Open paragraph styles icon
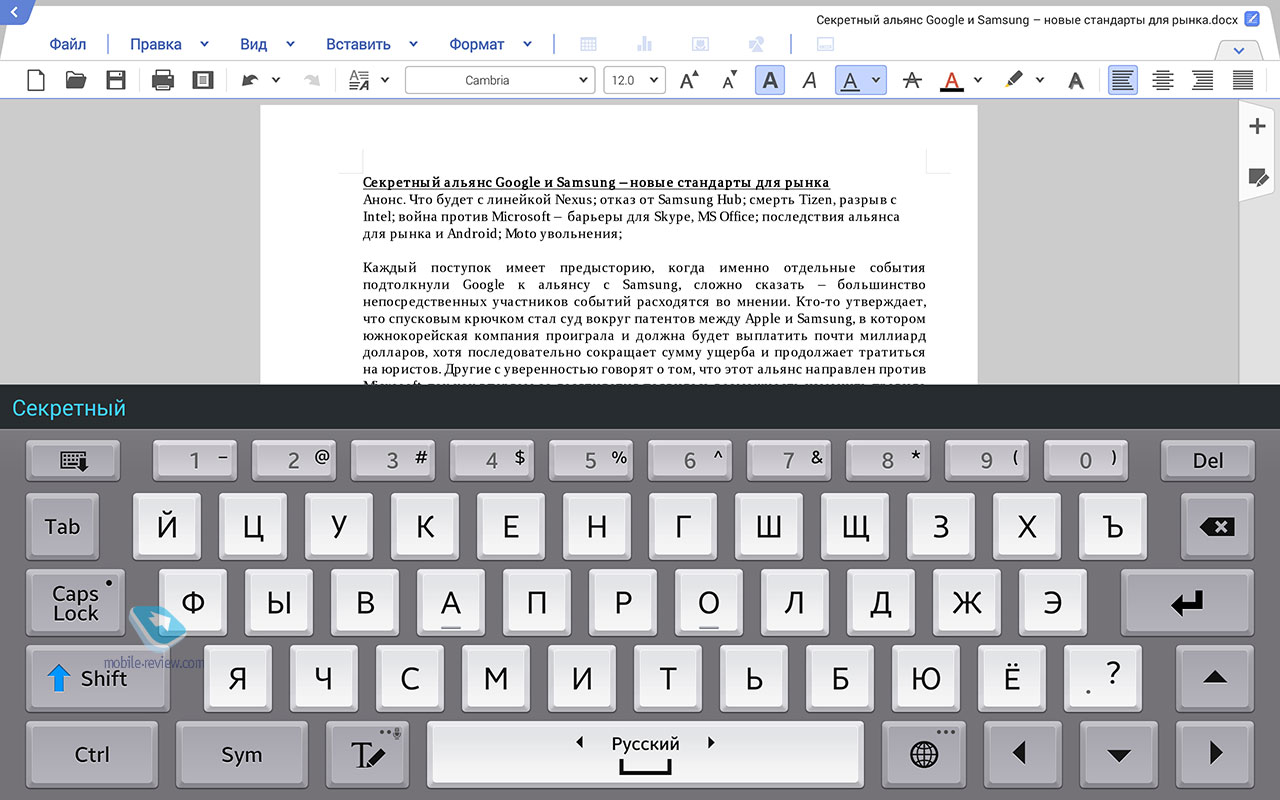 click(359, 80)
